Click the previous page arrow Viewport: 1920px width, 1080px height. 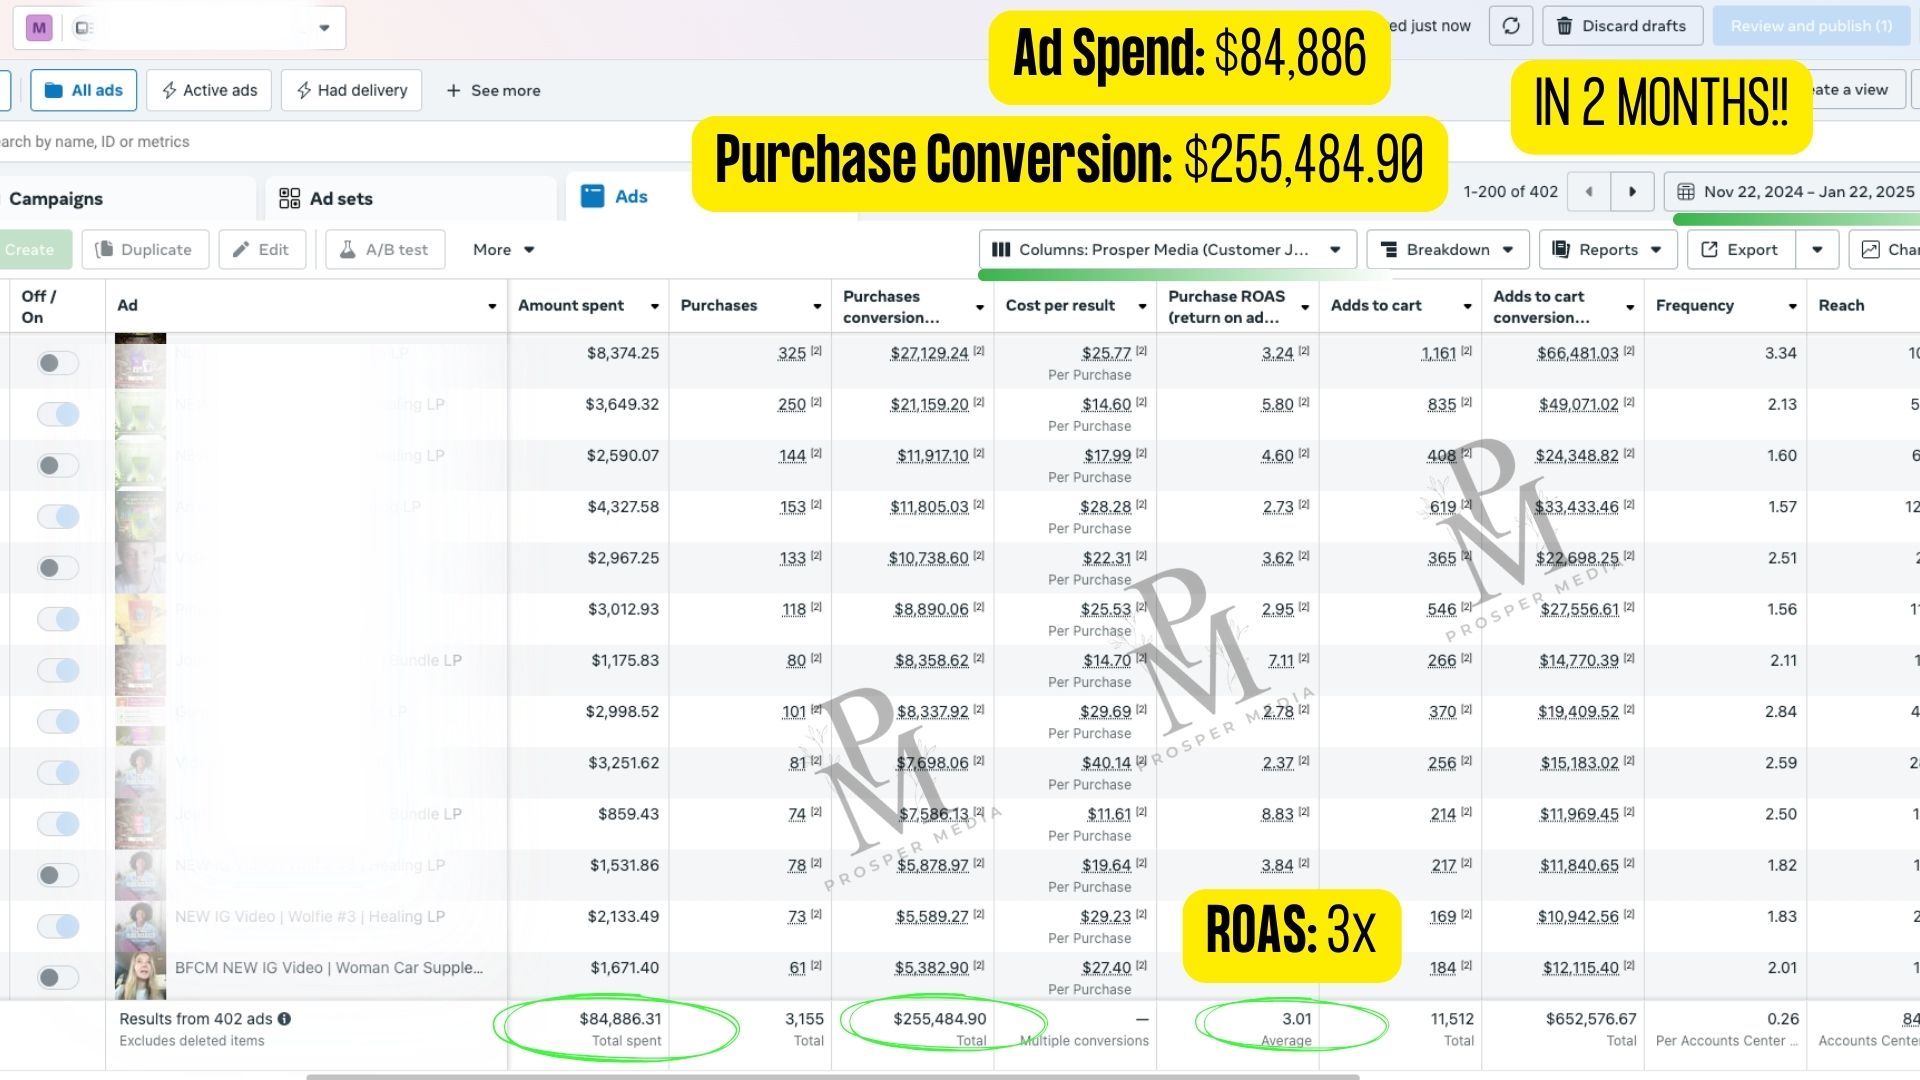coord(1589,192)
